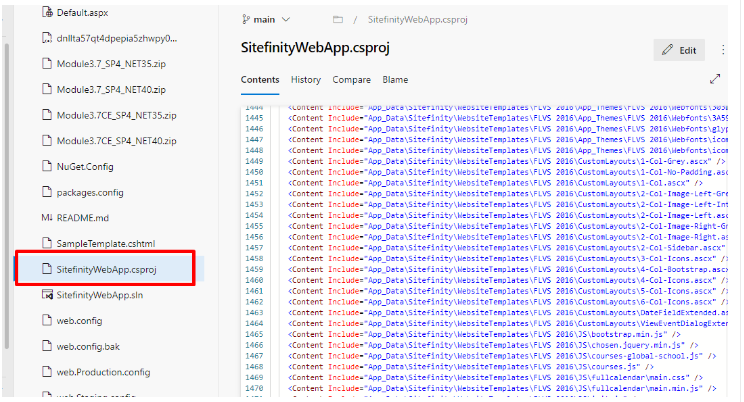Click the Module3.7_SP4_NET40.zip file icon
Image resolution: width=744 pixels, height=402 pixels.
(47, 89)
